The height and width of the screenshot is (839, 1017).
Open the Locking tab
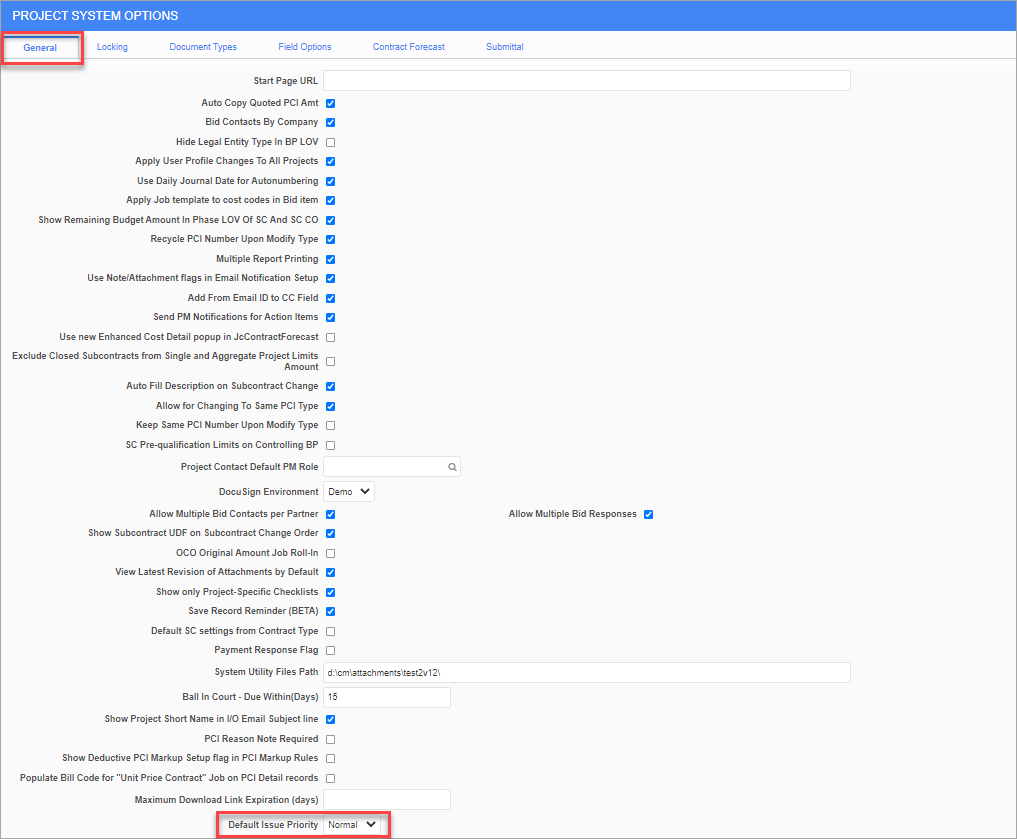tap(112, 47)
